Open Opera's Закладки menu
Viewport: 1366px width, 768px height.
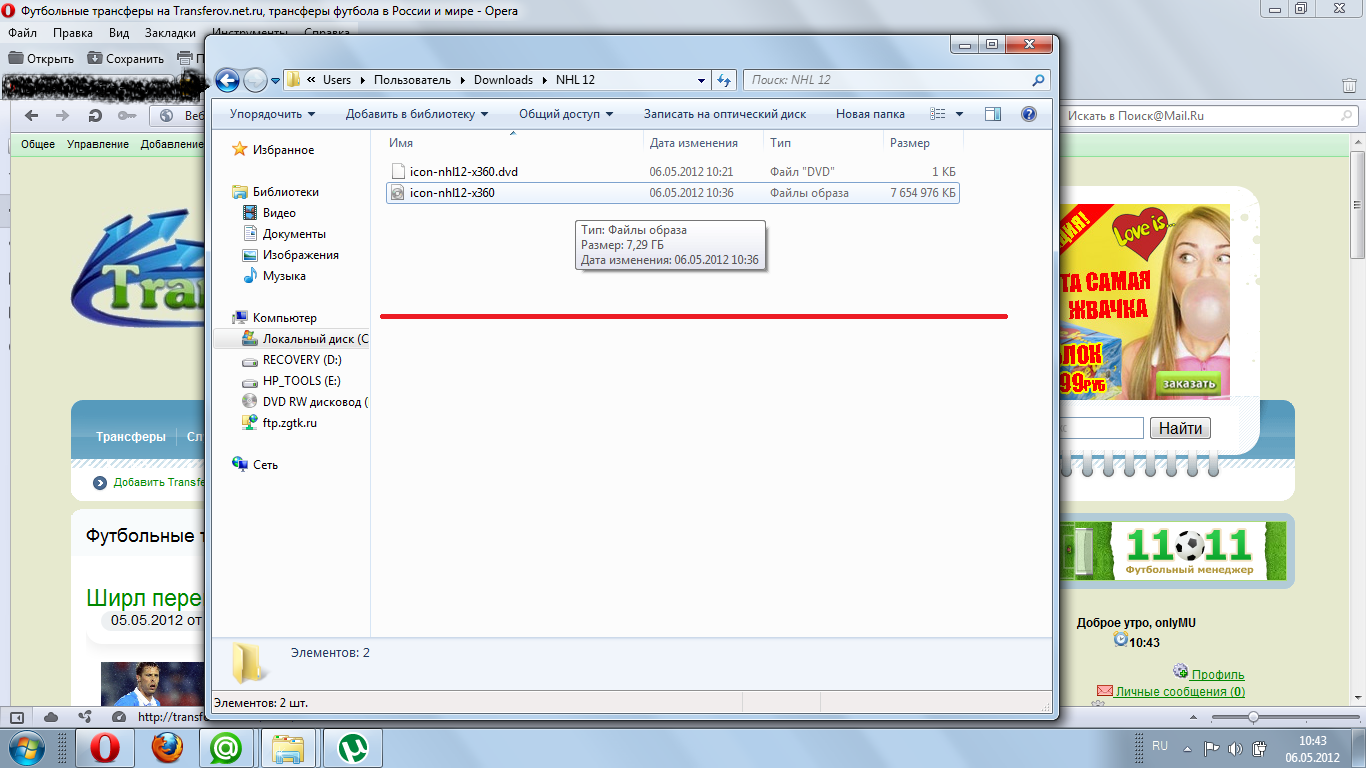(170, 33)
